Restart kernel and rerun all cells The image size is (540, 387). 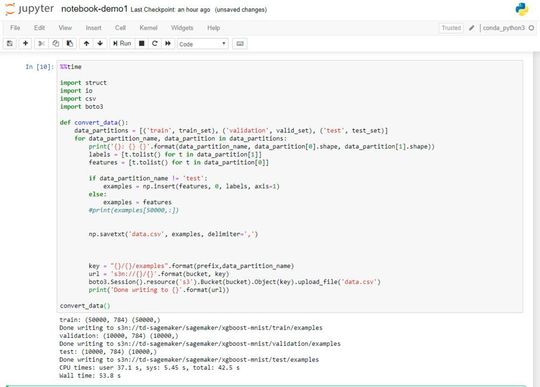168,43
